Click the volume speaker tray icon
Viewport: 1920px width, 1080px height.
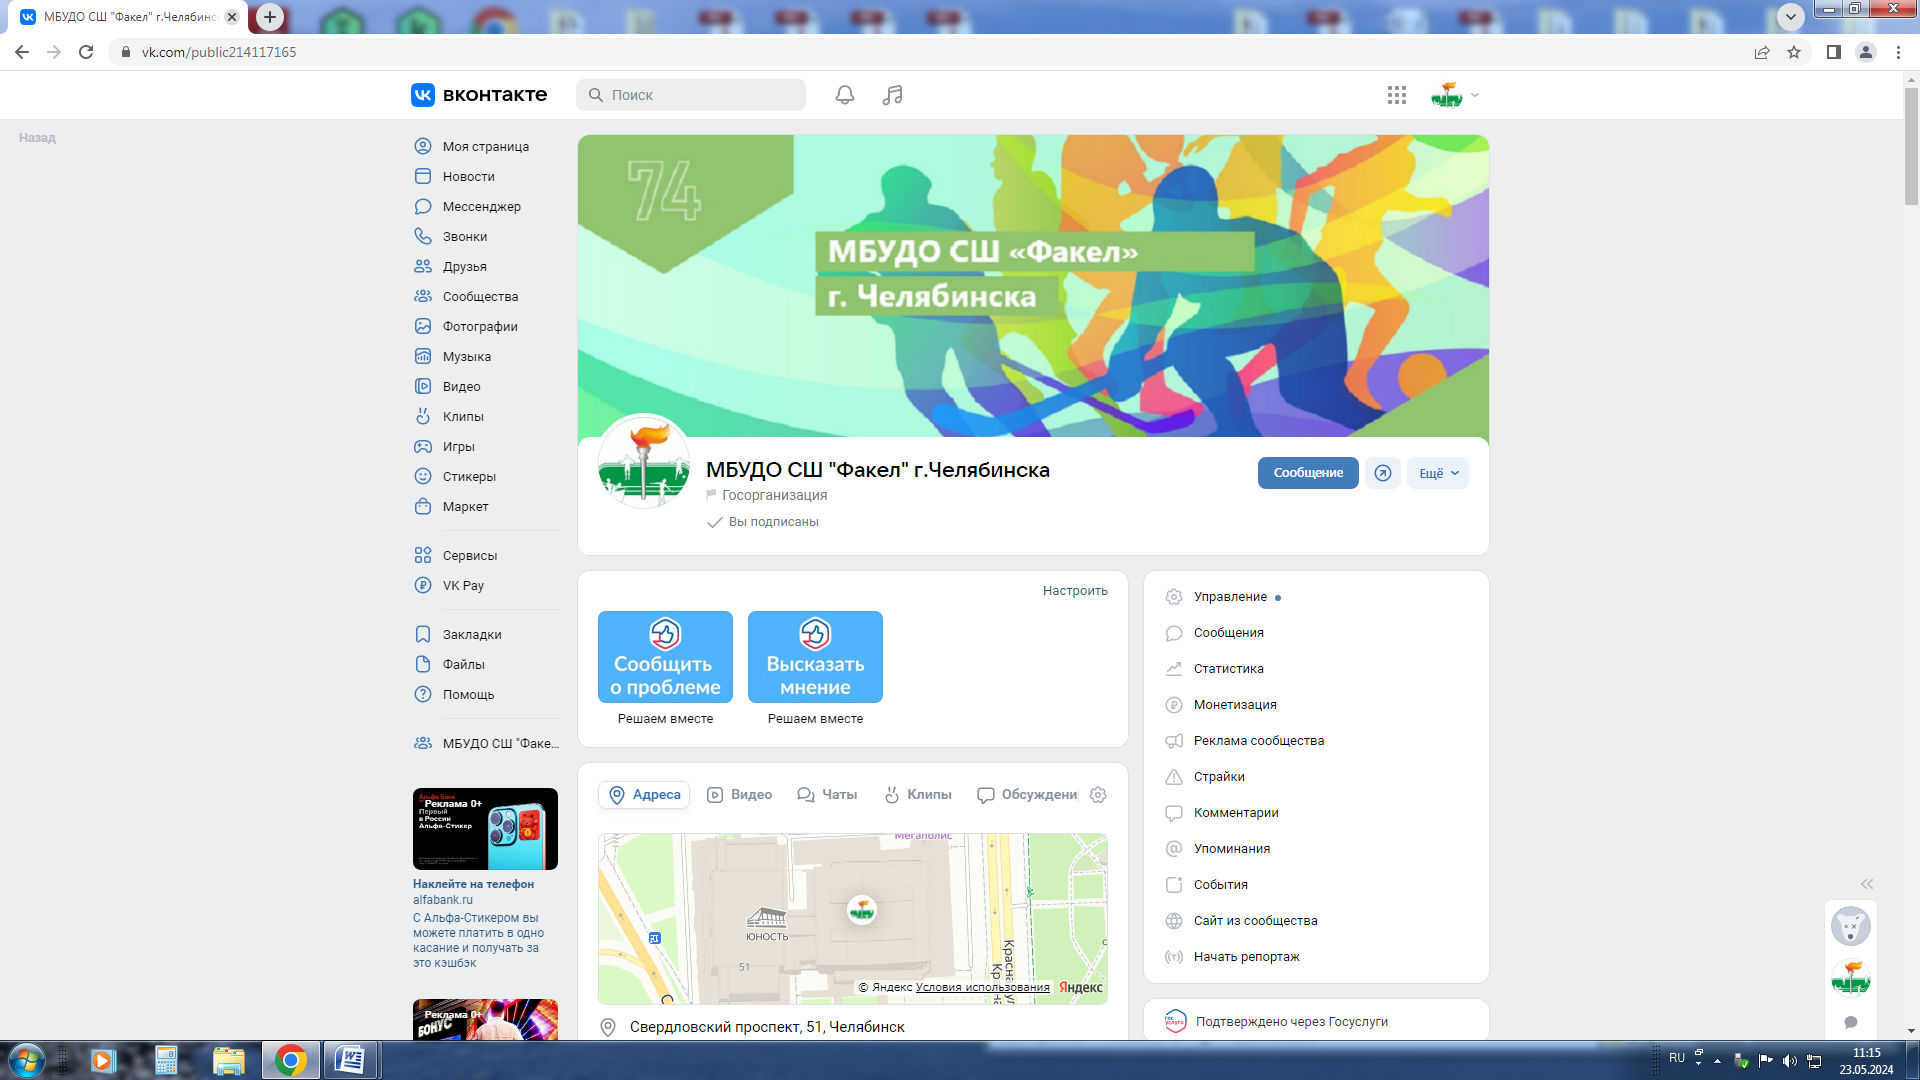pos(1790,1061)
